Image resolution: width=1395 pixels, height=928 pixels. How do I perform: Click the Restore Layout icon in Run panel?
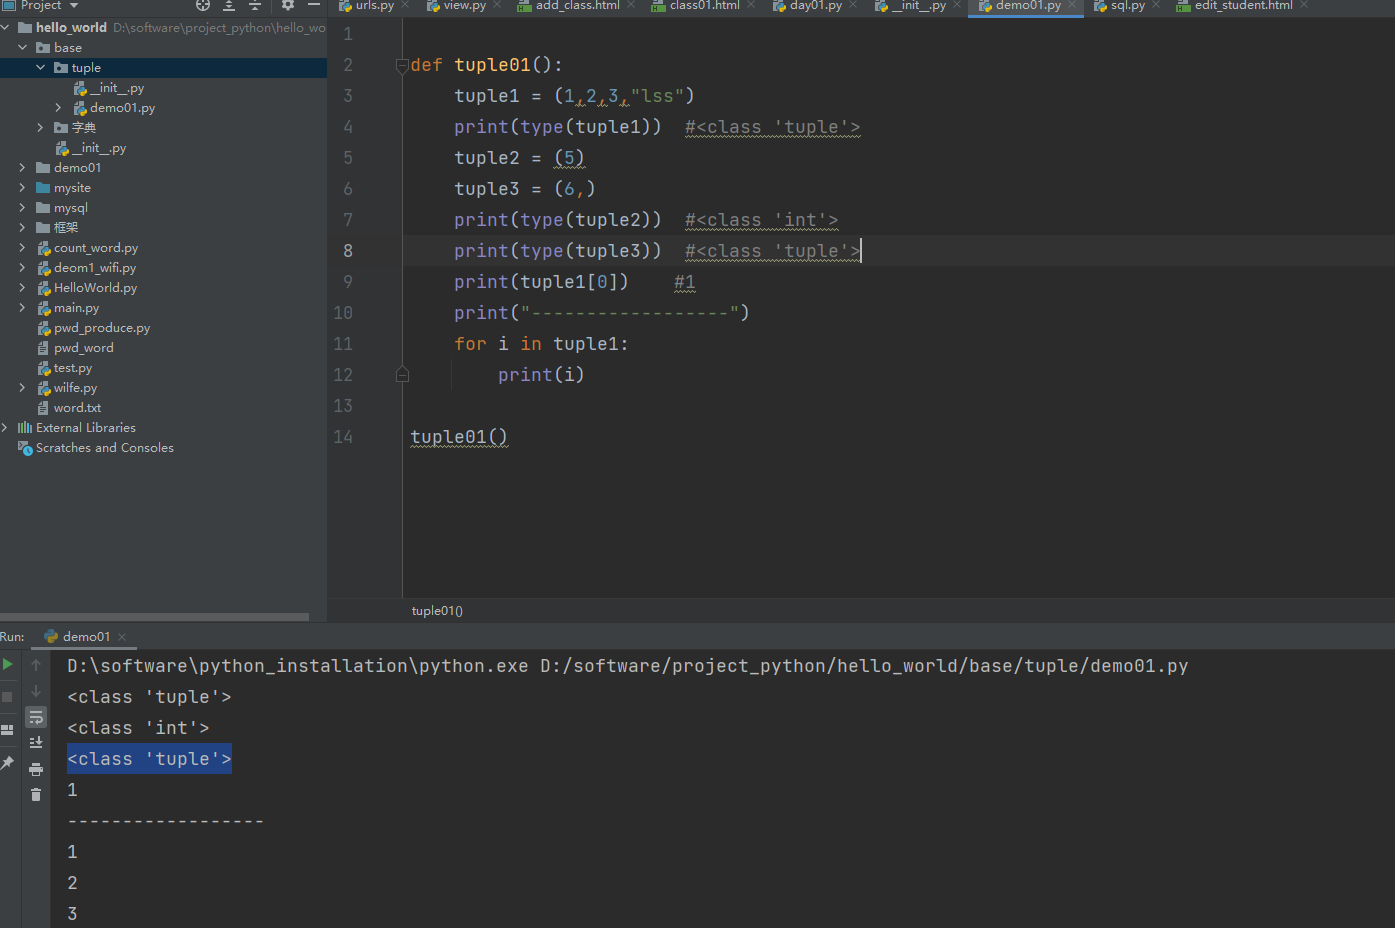pos(8,730)
